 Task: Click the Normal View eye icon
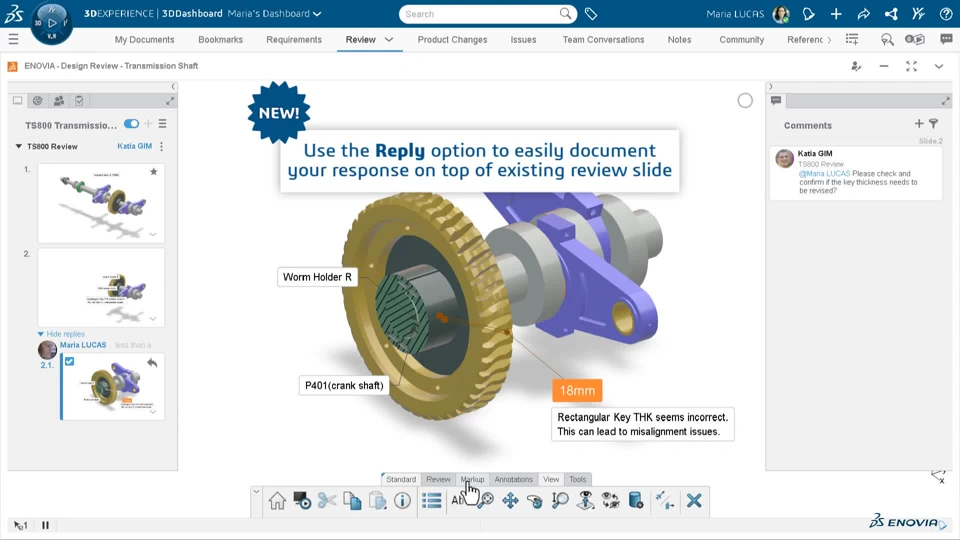pyautogui.click(x=585, y=500)
